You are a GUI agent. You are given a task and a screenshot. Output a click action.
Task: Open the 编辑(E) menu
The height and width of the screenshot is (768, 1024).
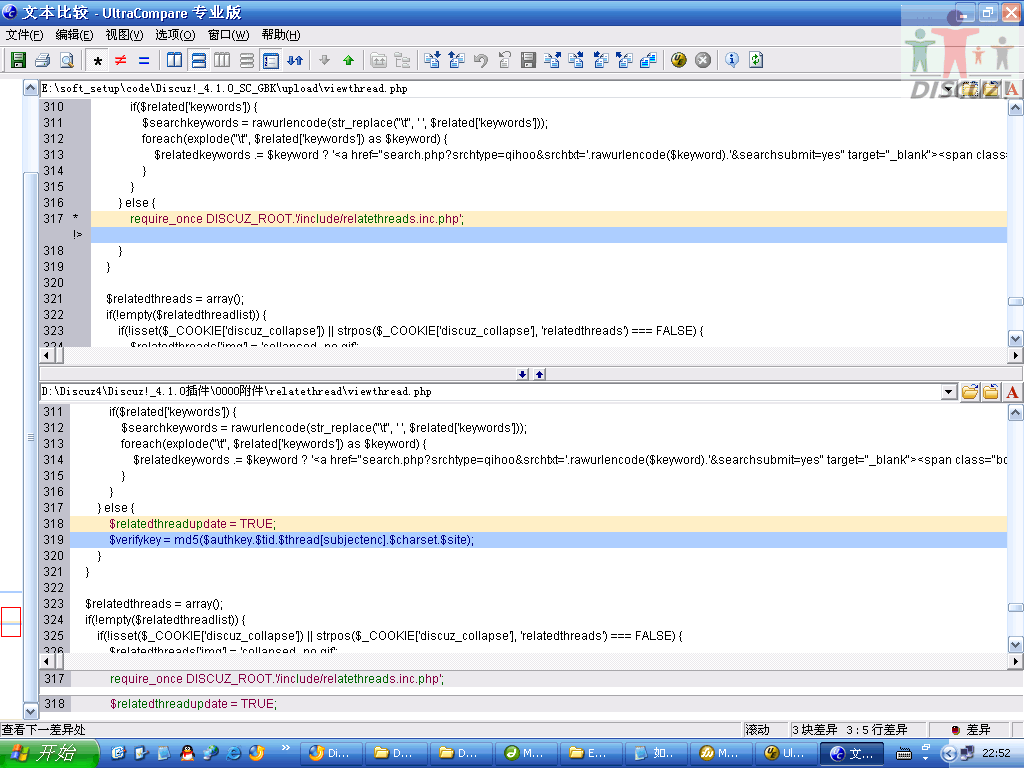tap(74, 35)
